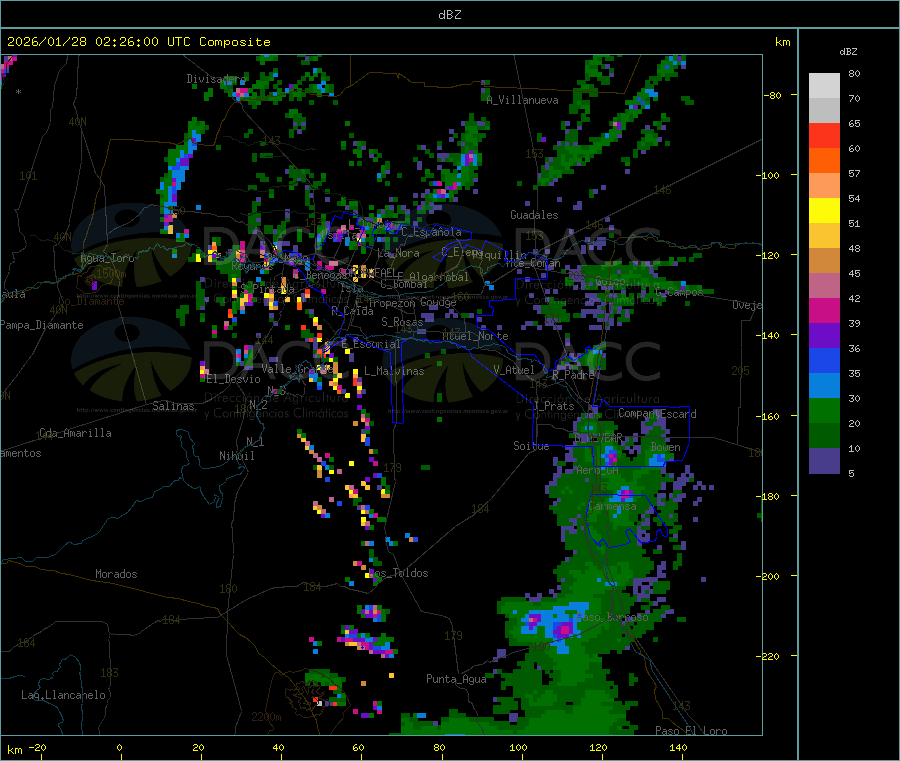This screenshot has width=900, height=761.
Task: Click the Aero_GH label
Action: [597, 470]
